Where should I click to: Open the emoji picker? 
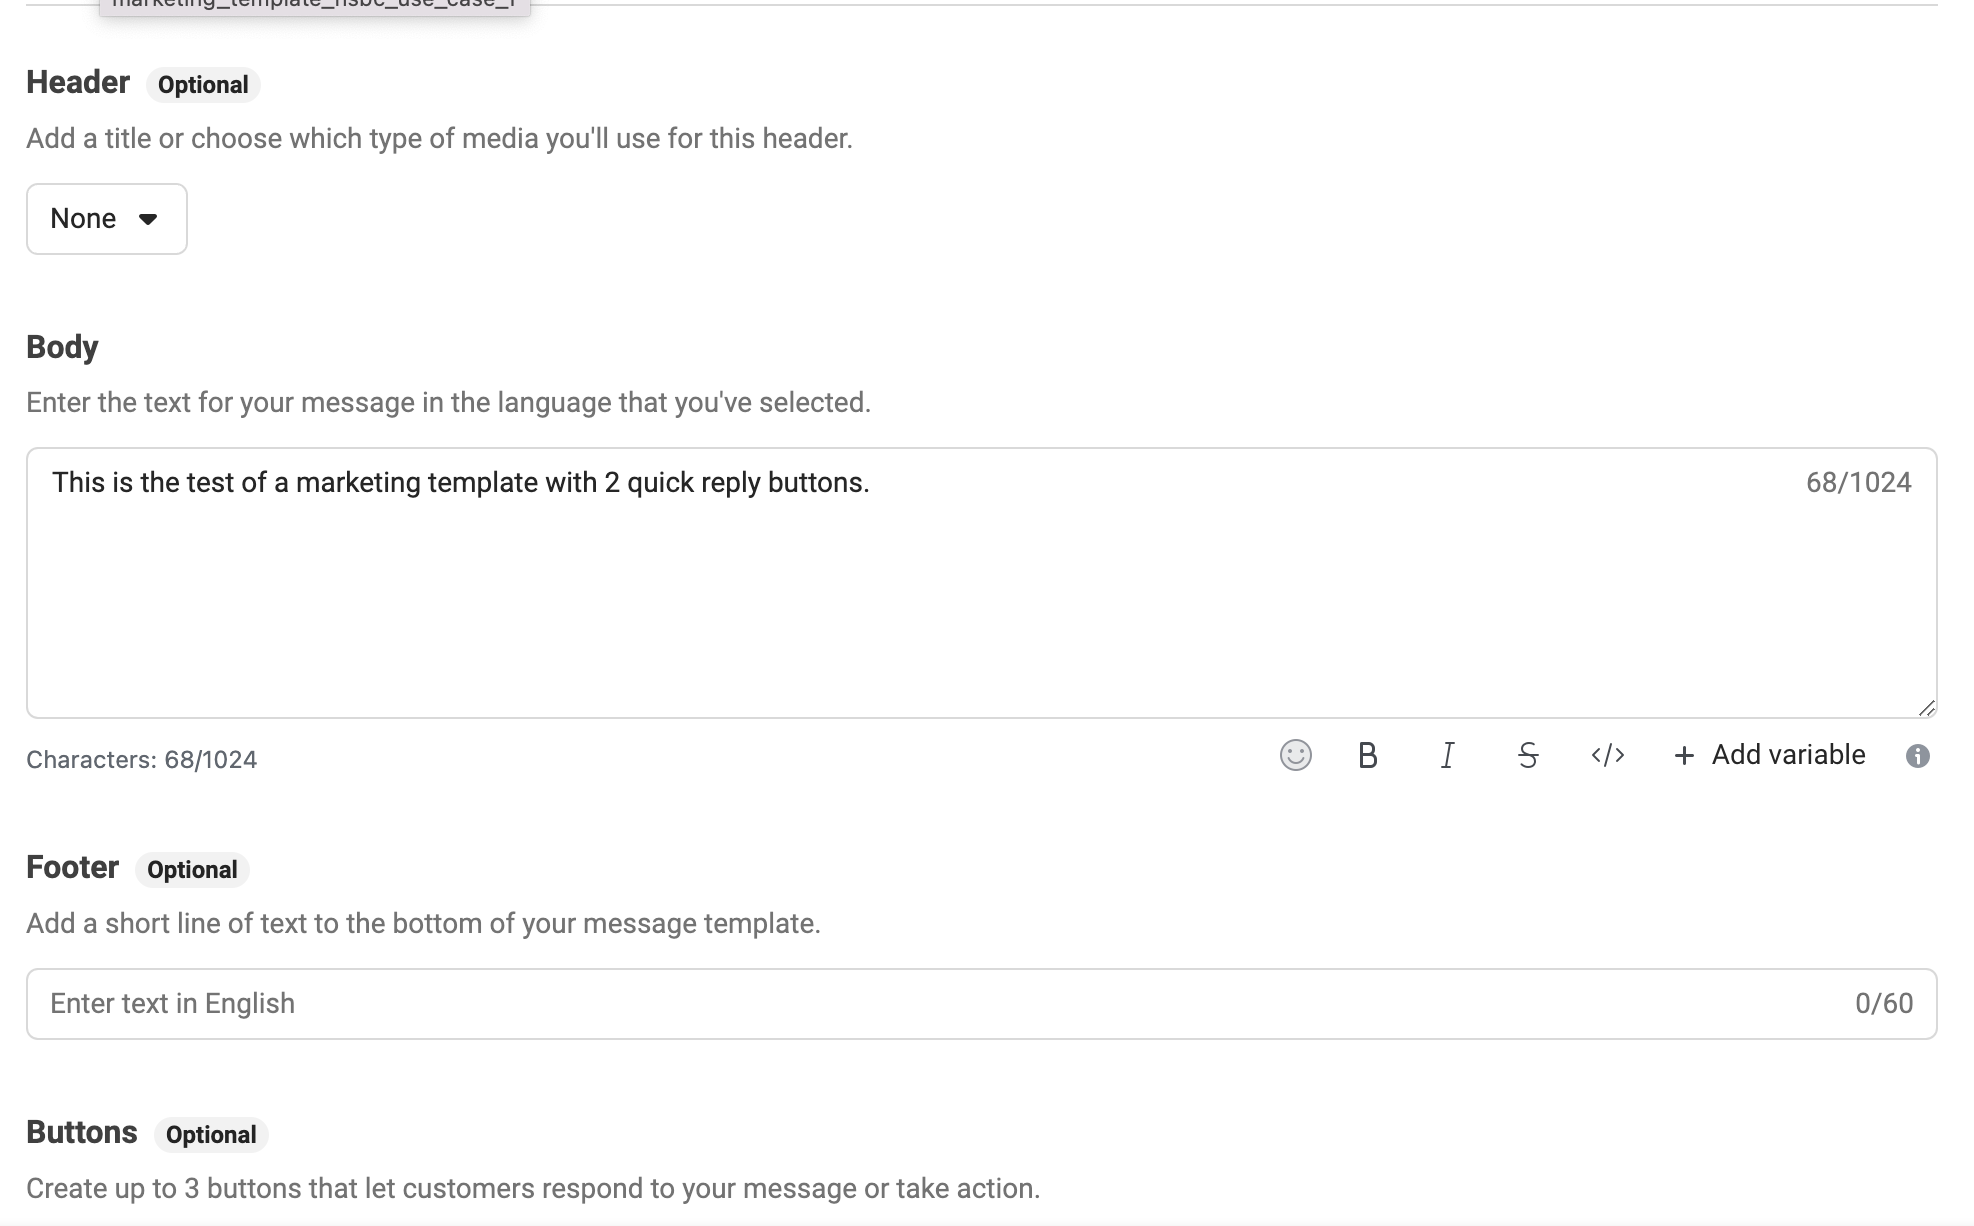tap(1295, 755)
